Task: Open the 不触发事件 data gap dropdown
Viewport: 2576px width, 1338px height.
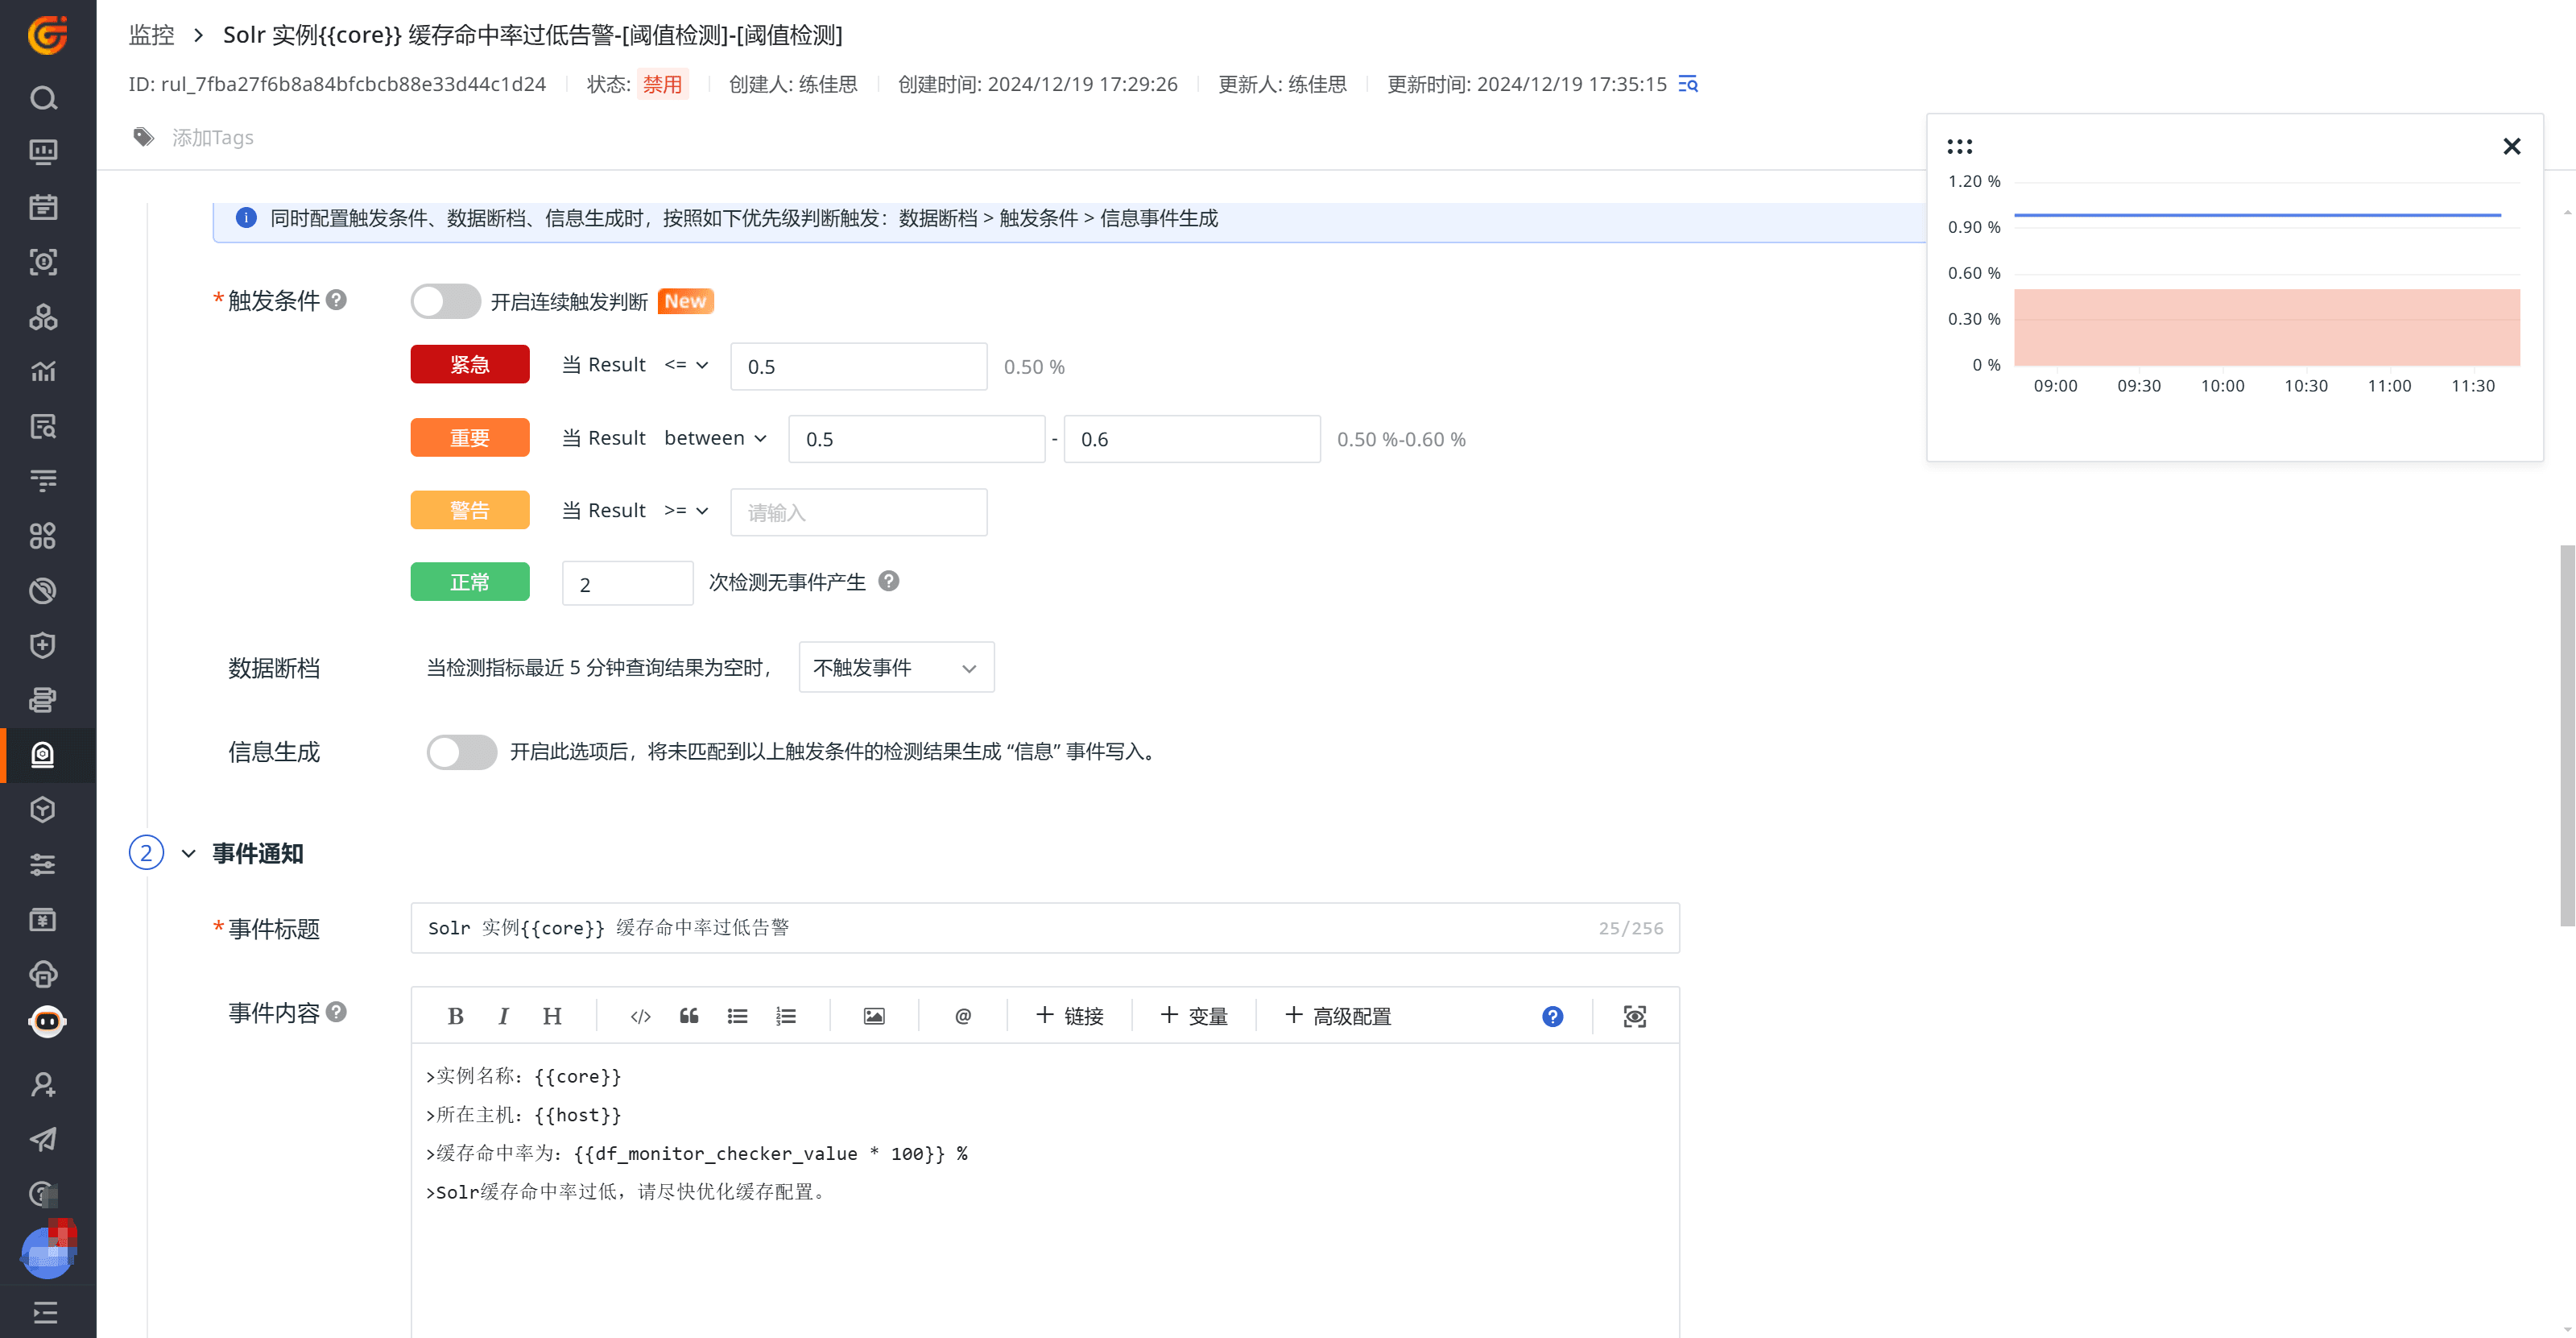Action: 896,667
